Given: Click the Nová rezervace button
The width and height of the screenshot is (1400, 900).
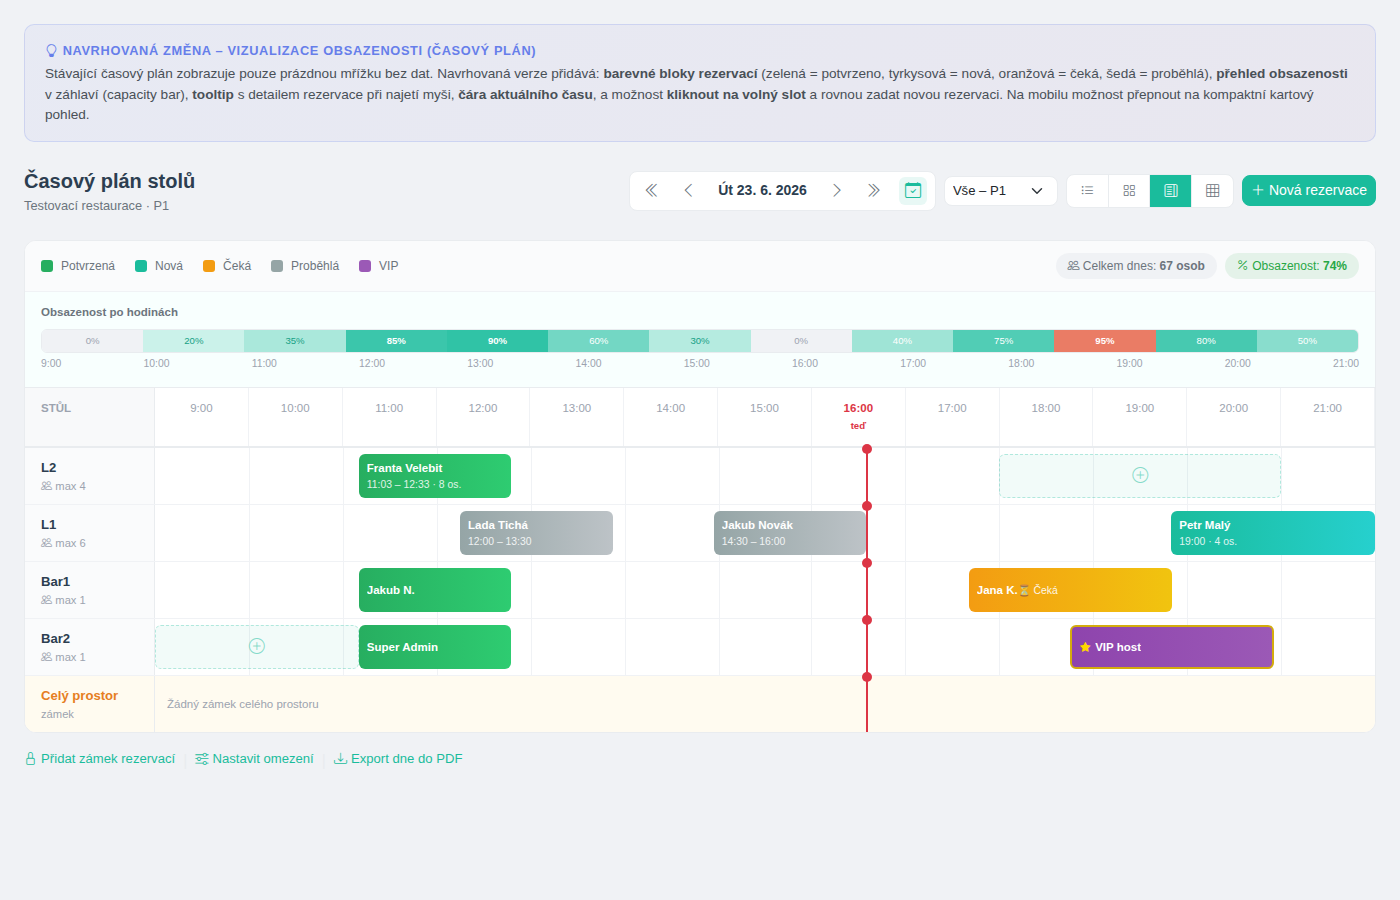Looking at the screenshot, I should 1309,190.
